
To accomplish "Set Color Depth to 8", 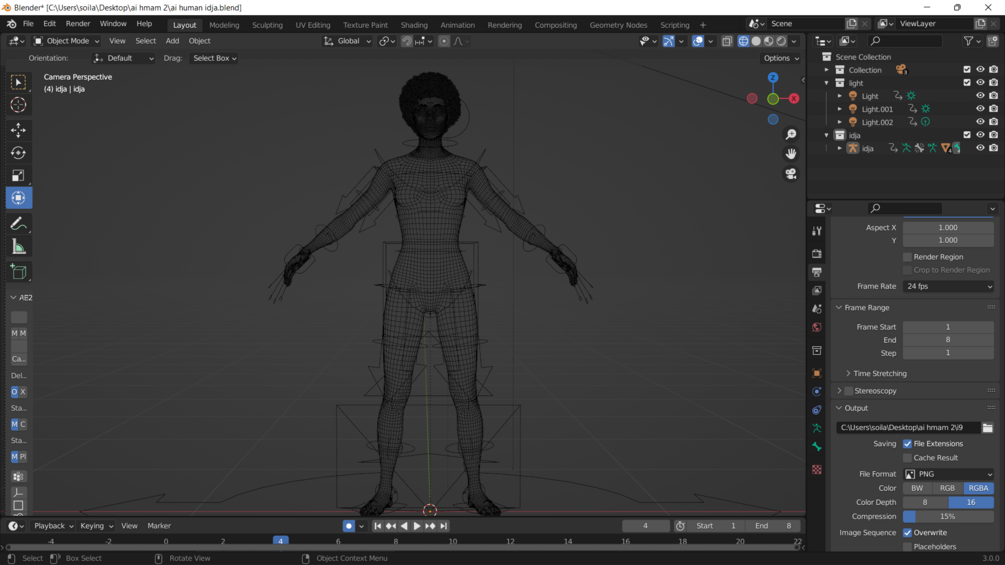I will [x=925, y=502].
